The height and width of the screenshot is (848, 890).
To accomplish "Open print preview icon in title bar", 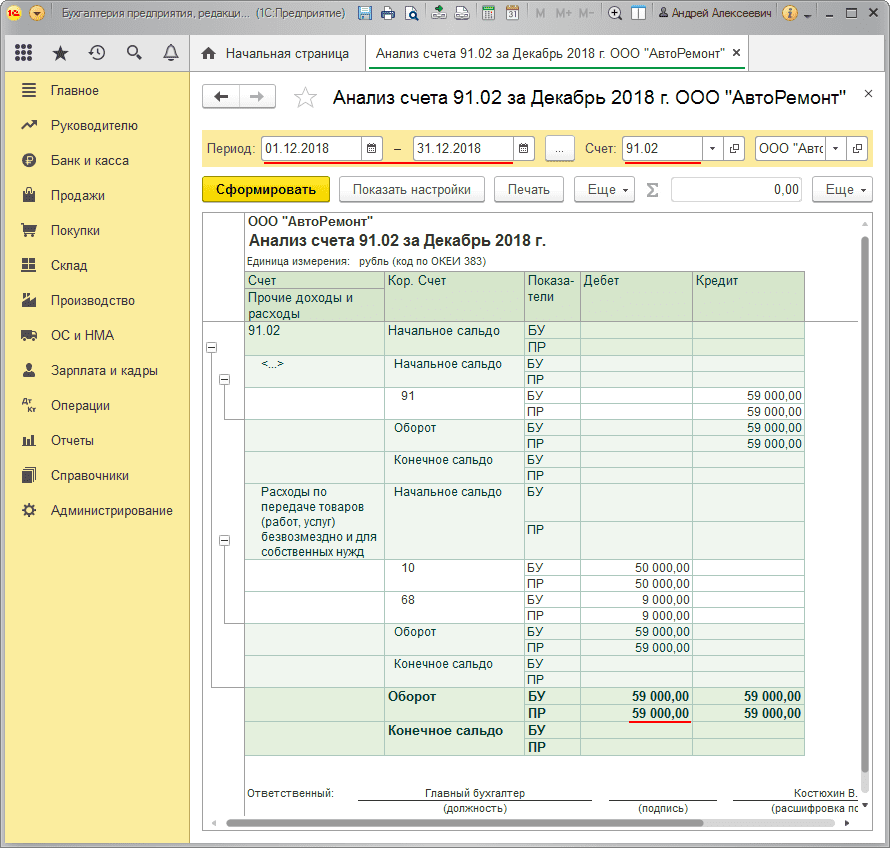I will click(x=412, y=12).
